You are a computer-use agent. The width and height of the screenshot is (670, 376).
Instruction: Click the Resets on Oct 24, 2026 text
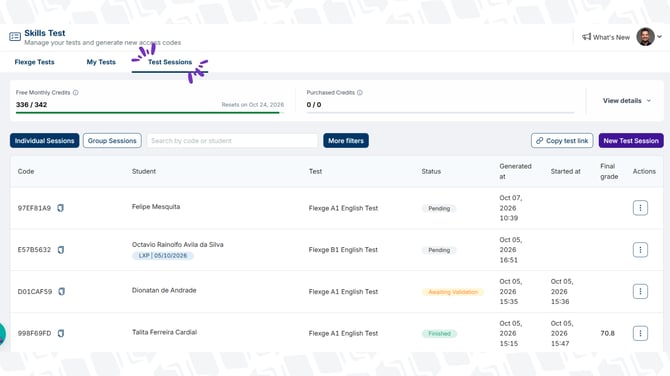[253, 105]
